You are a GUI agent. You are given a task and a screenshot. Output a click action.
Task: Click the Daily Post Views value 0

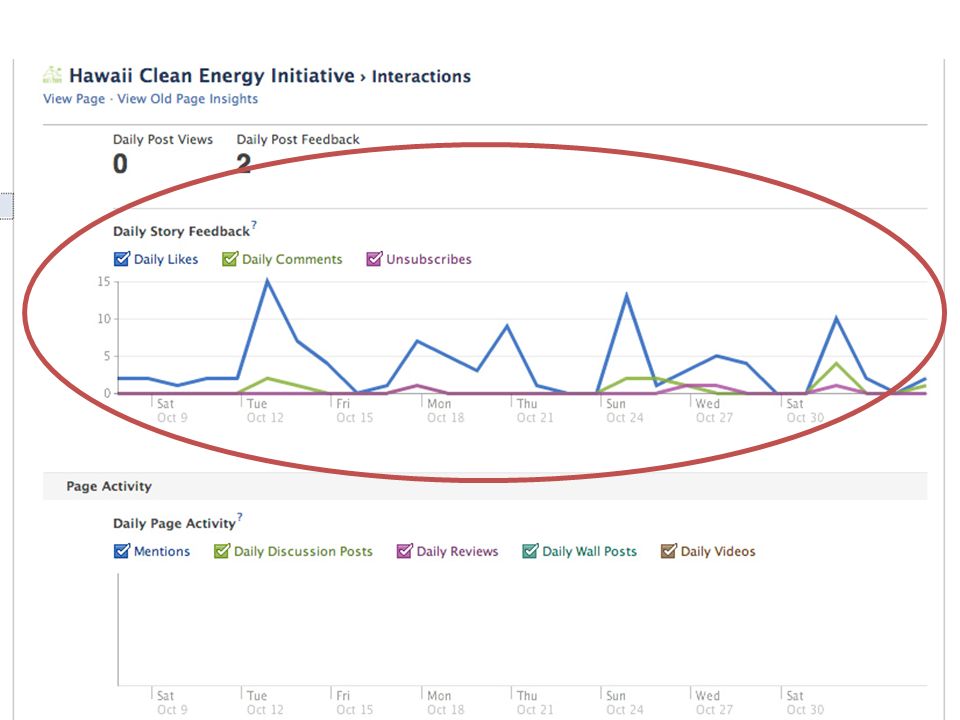coord(121,164)
